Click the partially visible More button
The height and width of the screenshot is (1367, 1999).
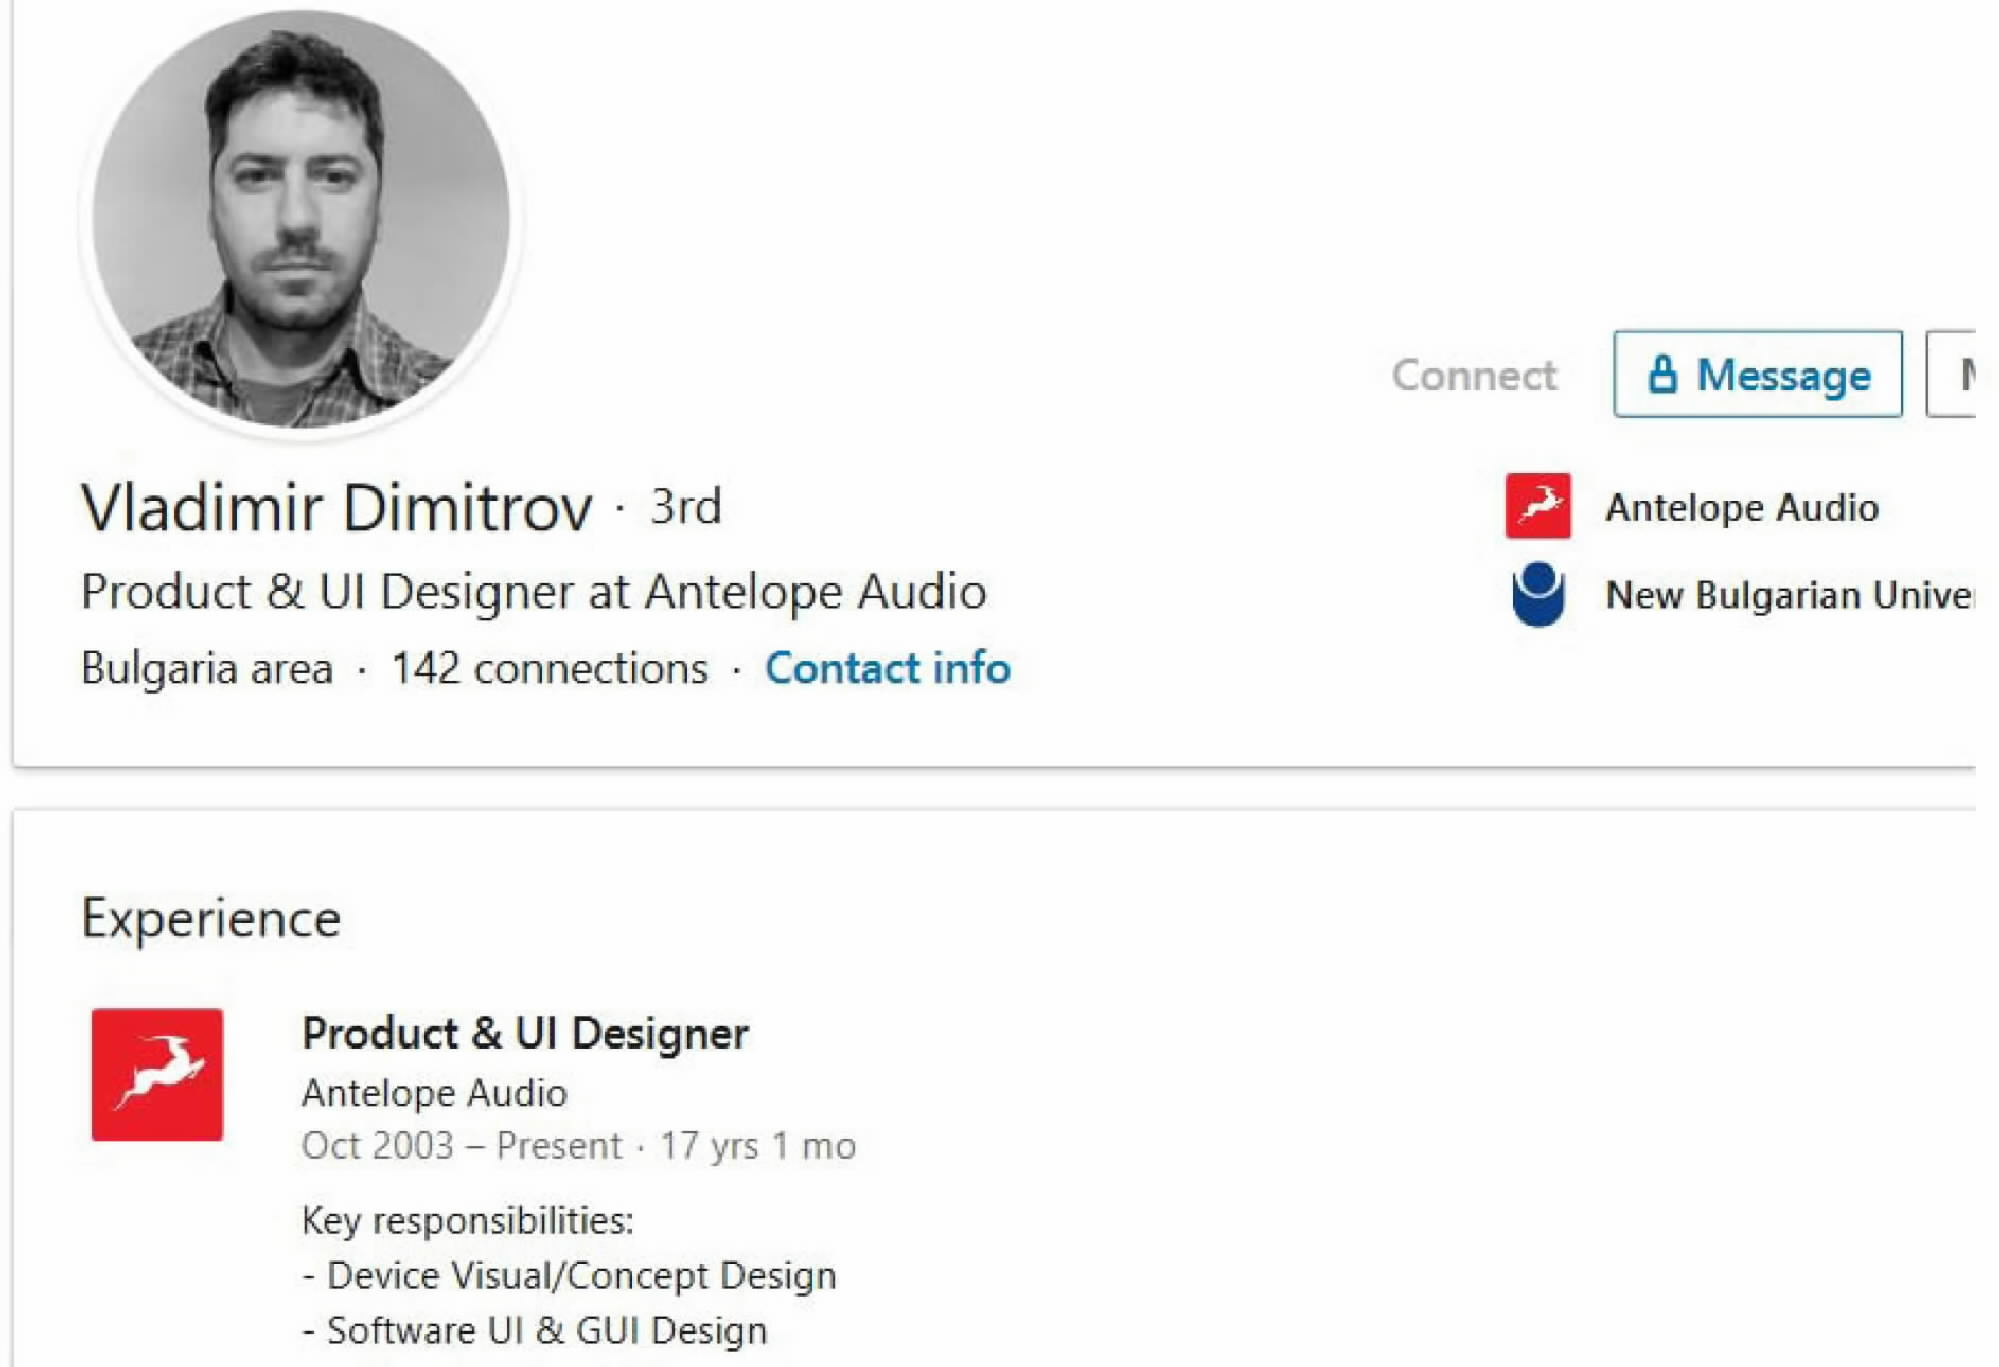[x=1956, y=374]
